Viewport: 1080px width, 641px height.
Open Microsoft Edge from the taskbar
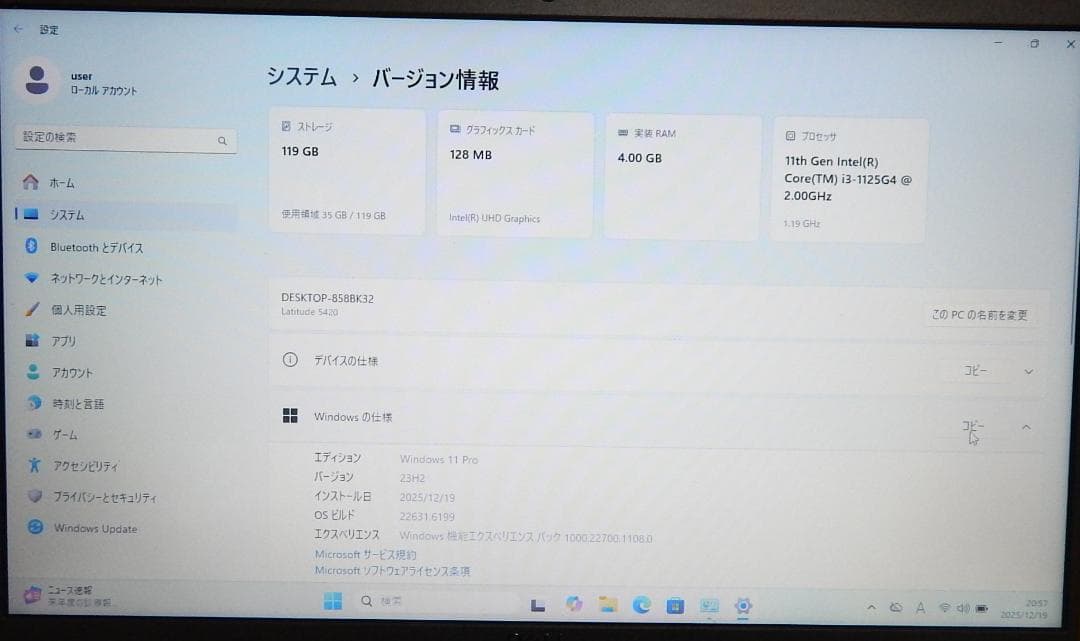pyautogui.click(x=641, y=604)
